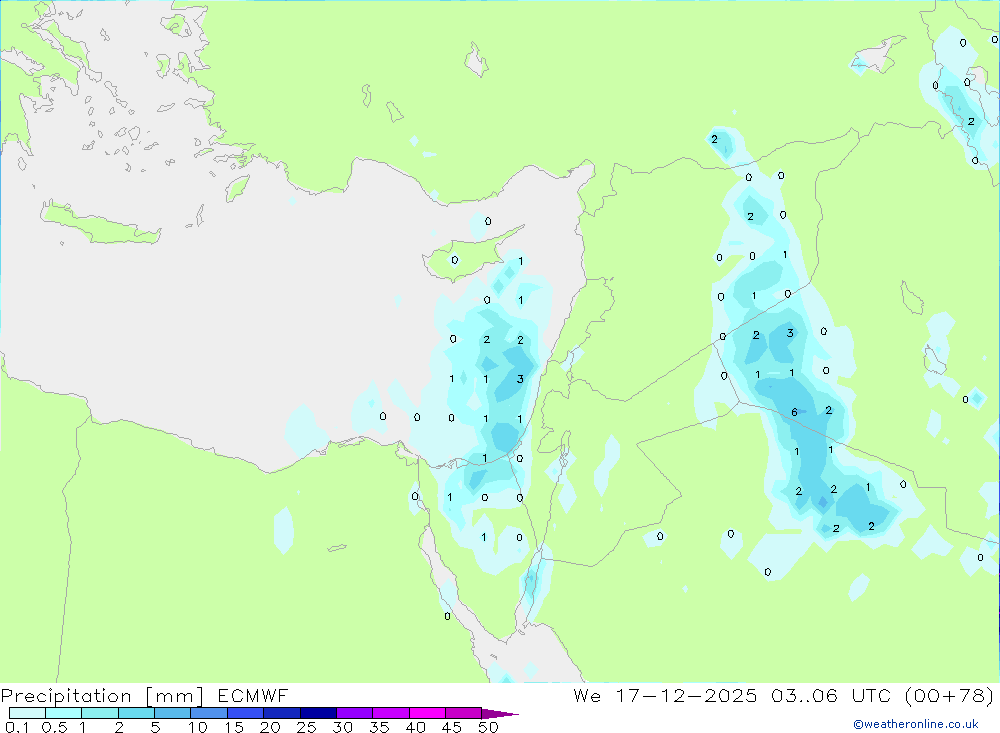
Task: Click the 'ECMWF' model label
Action: pyautogui.click(x=253, y=696)
